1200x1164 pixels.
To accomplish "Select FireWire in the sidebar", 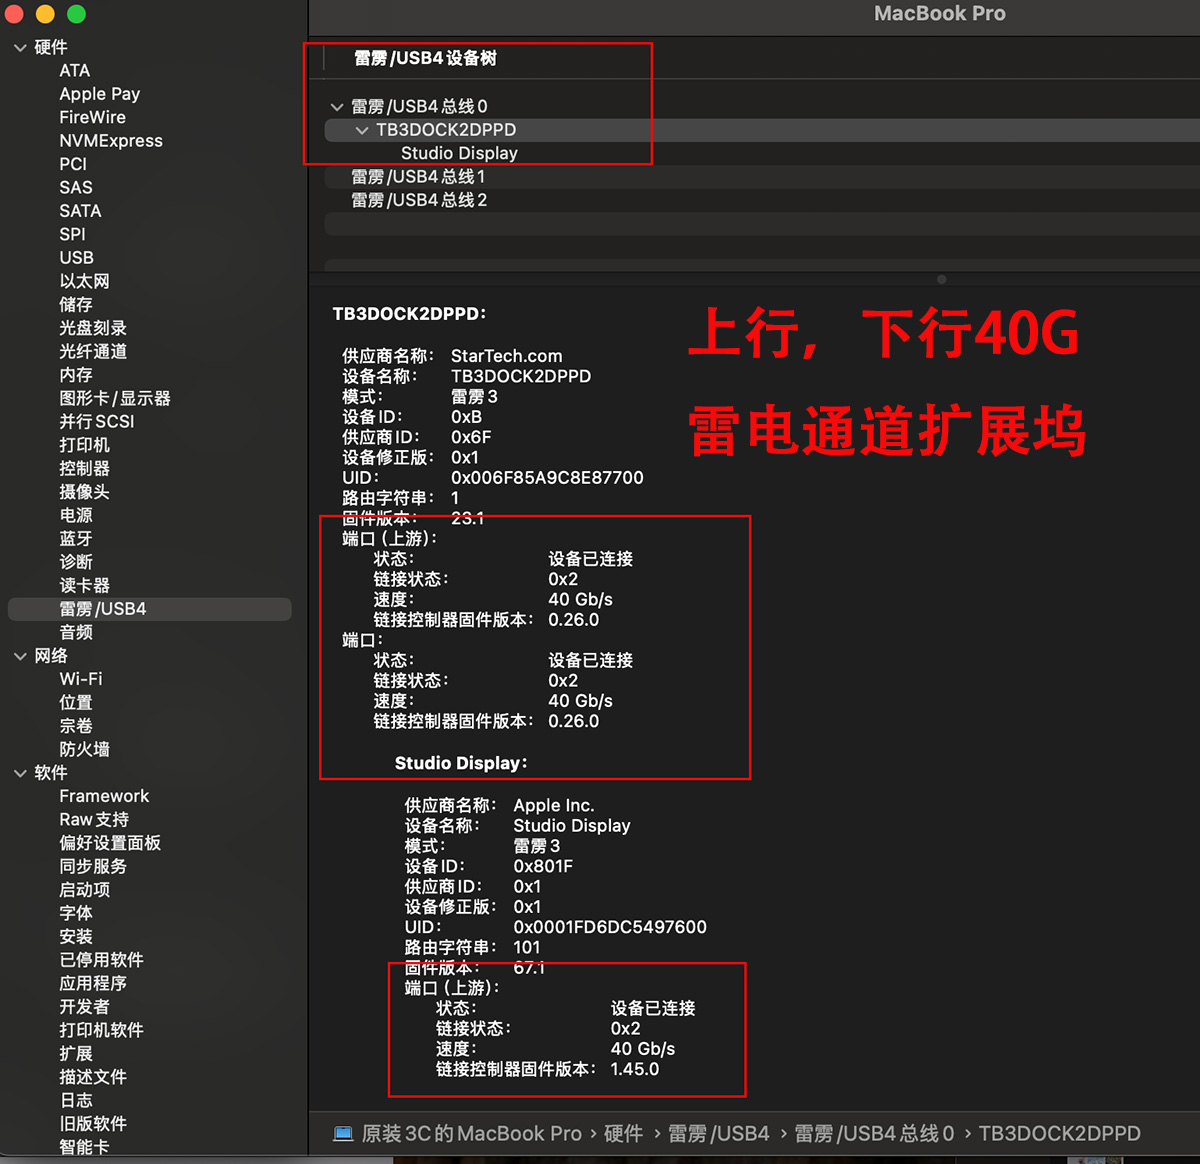I will 93,117.
